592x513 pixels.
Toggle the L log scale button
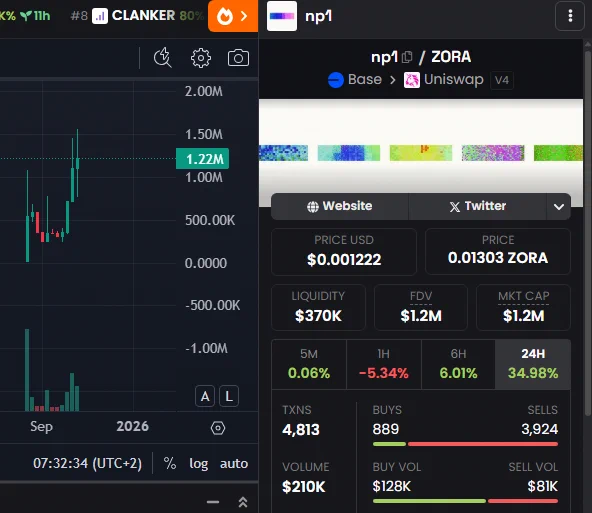229,396
